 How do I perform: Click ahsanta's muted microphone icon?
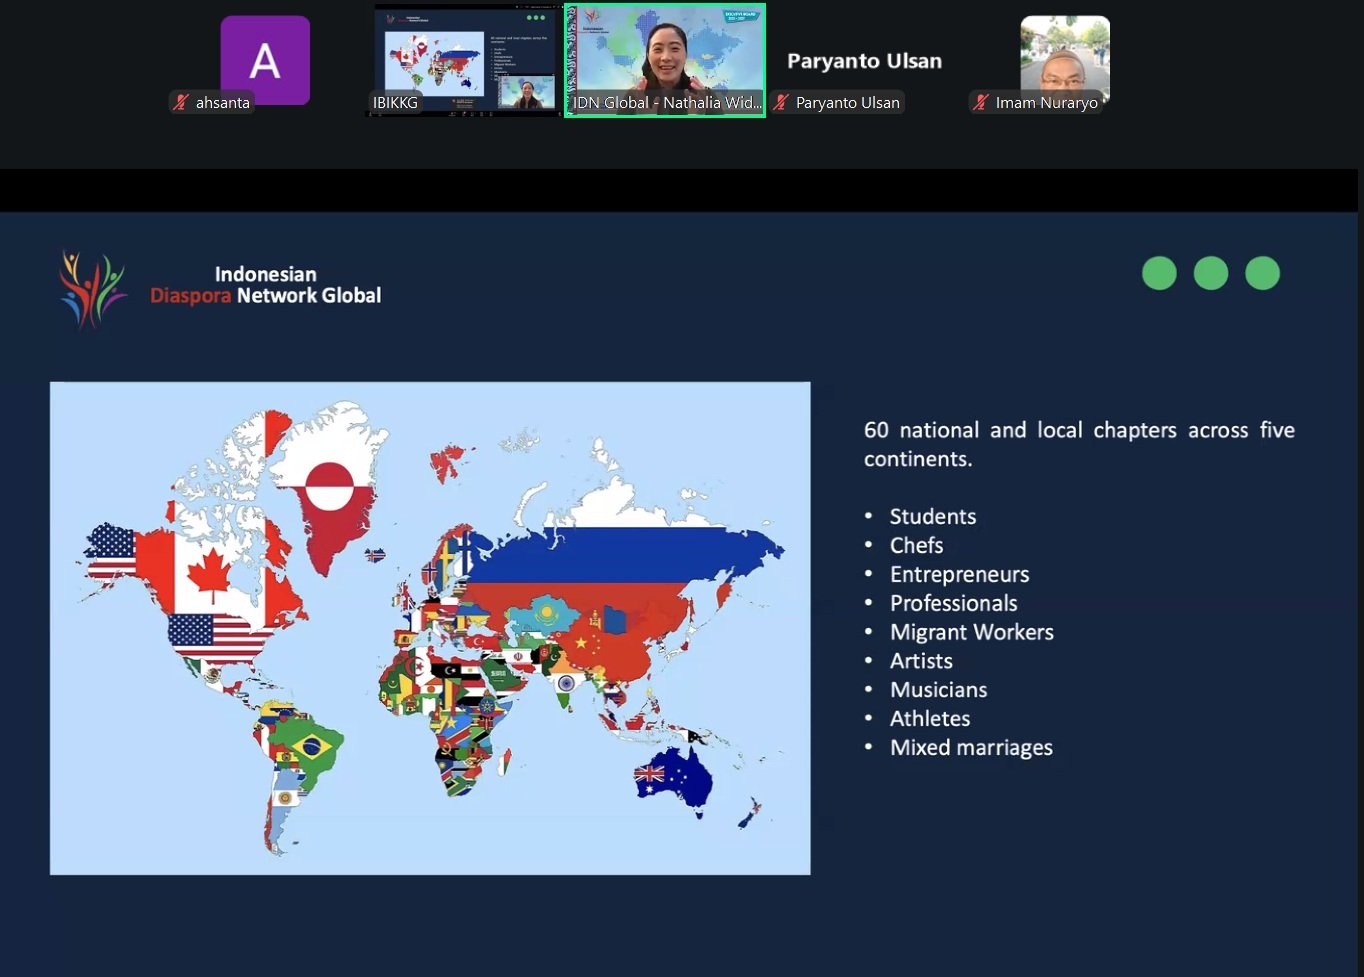181,102
